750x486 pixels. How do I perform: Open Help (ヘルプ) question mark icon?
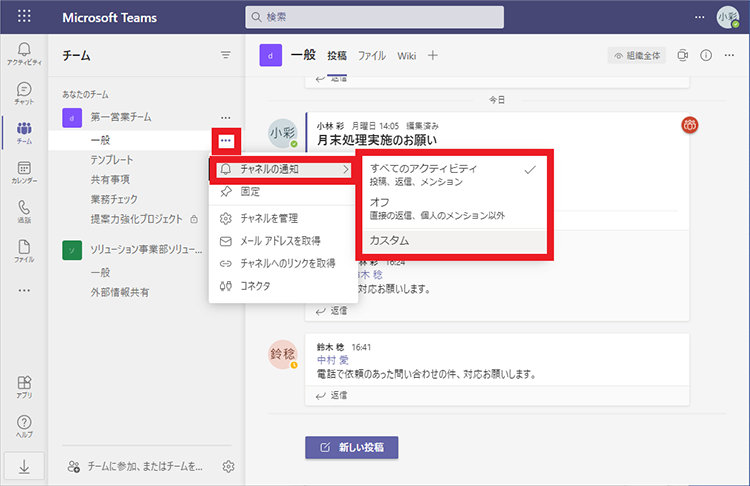[x=24, y=427]
